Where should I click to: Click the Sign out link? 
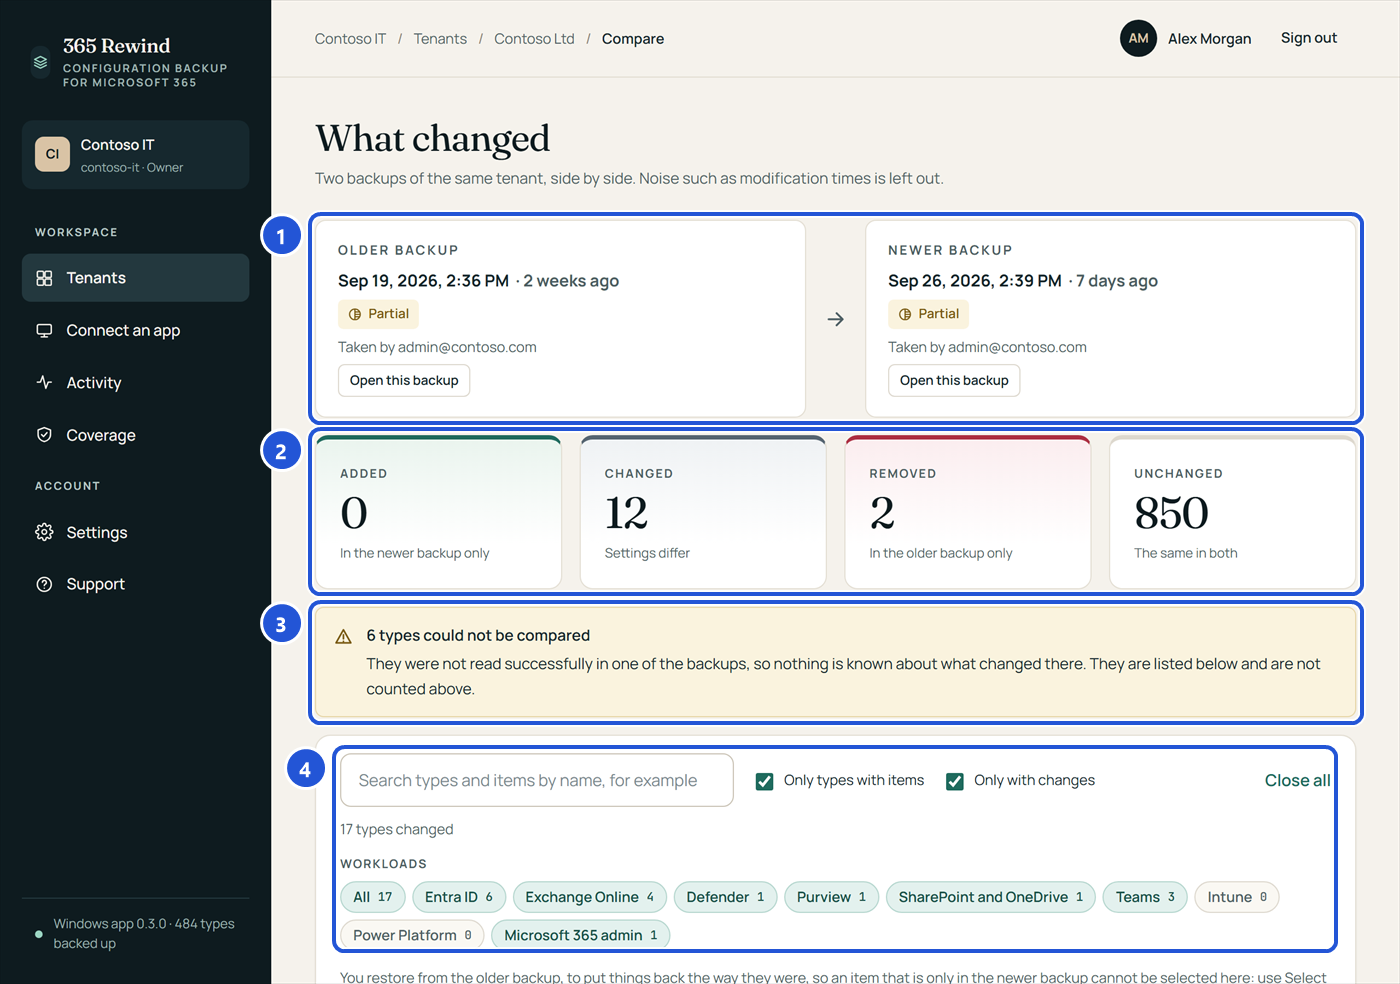[1308, 38]
